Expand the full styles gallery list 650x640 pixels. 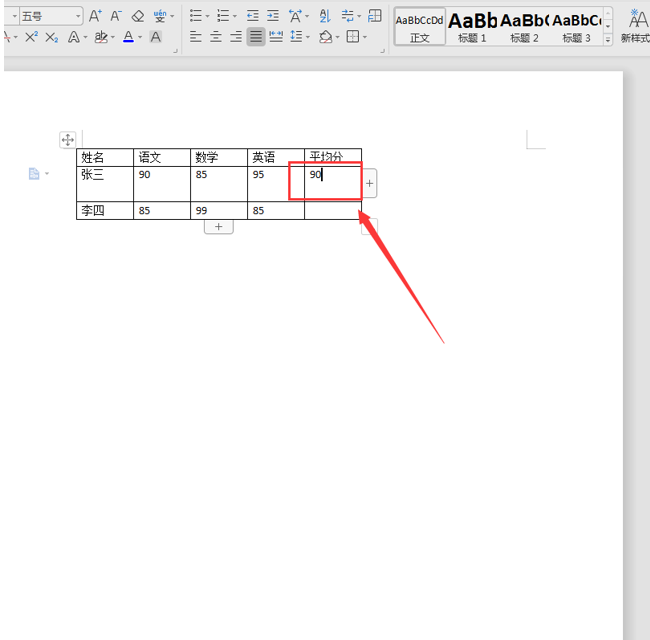(x=608, y=40)
